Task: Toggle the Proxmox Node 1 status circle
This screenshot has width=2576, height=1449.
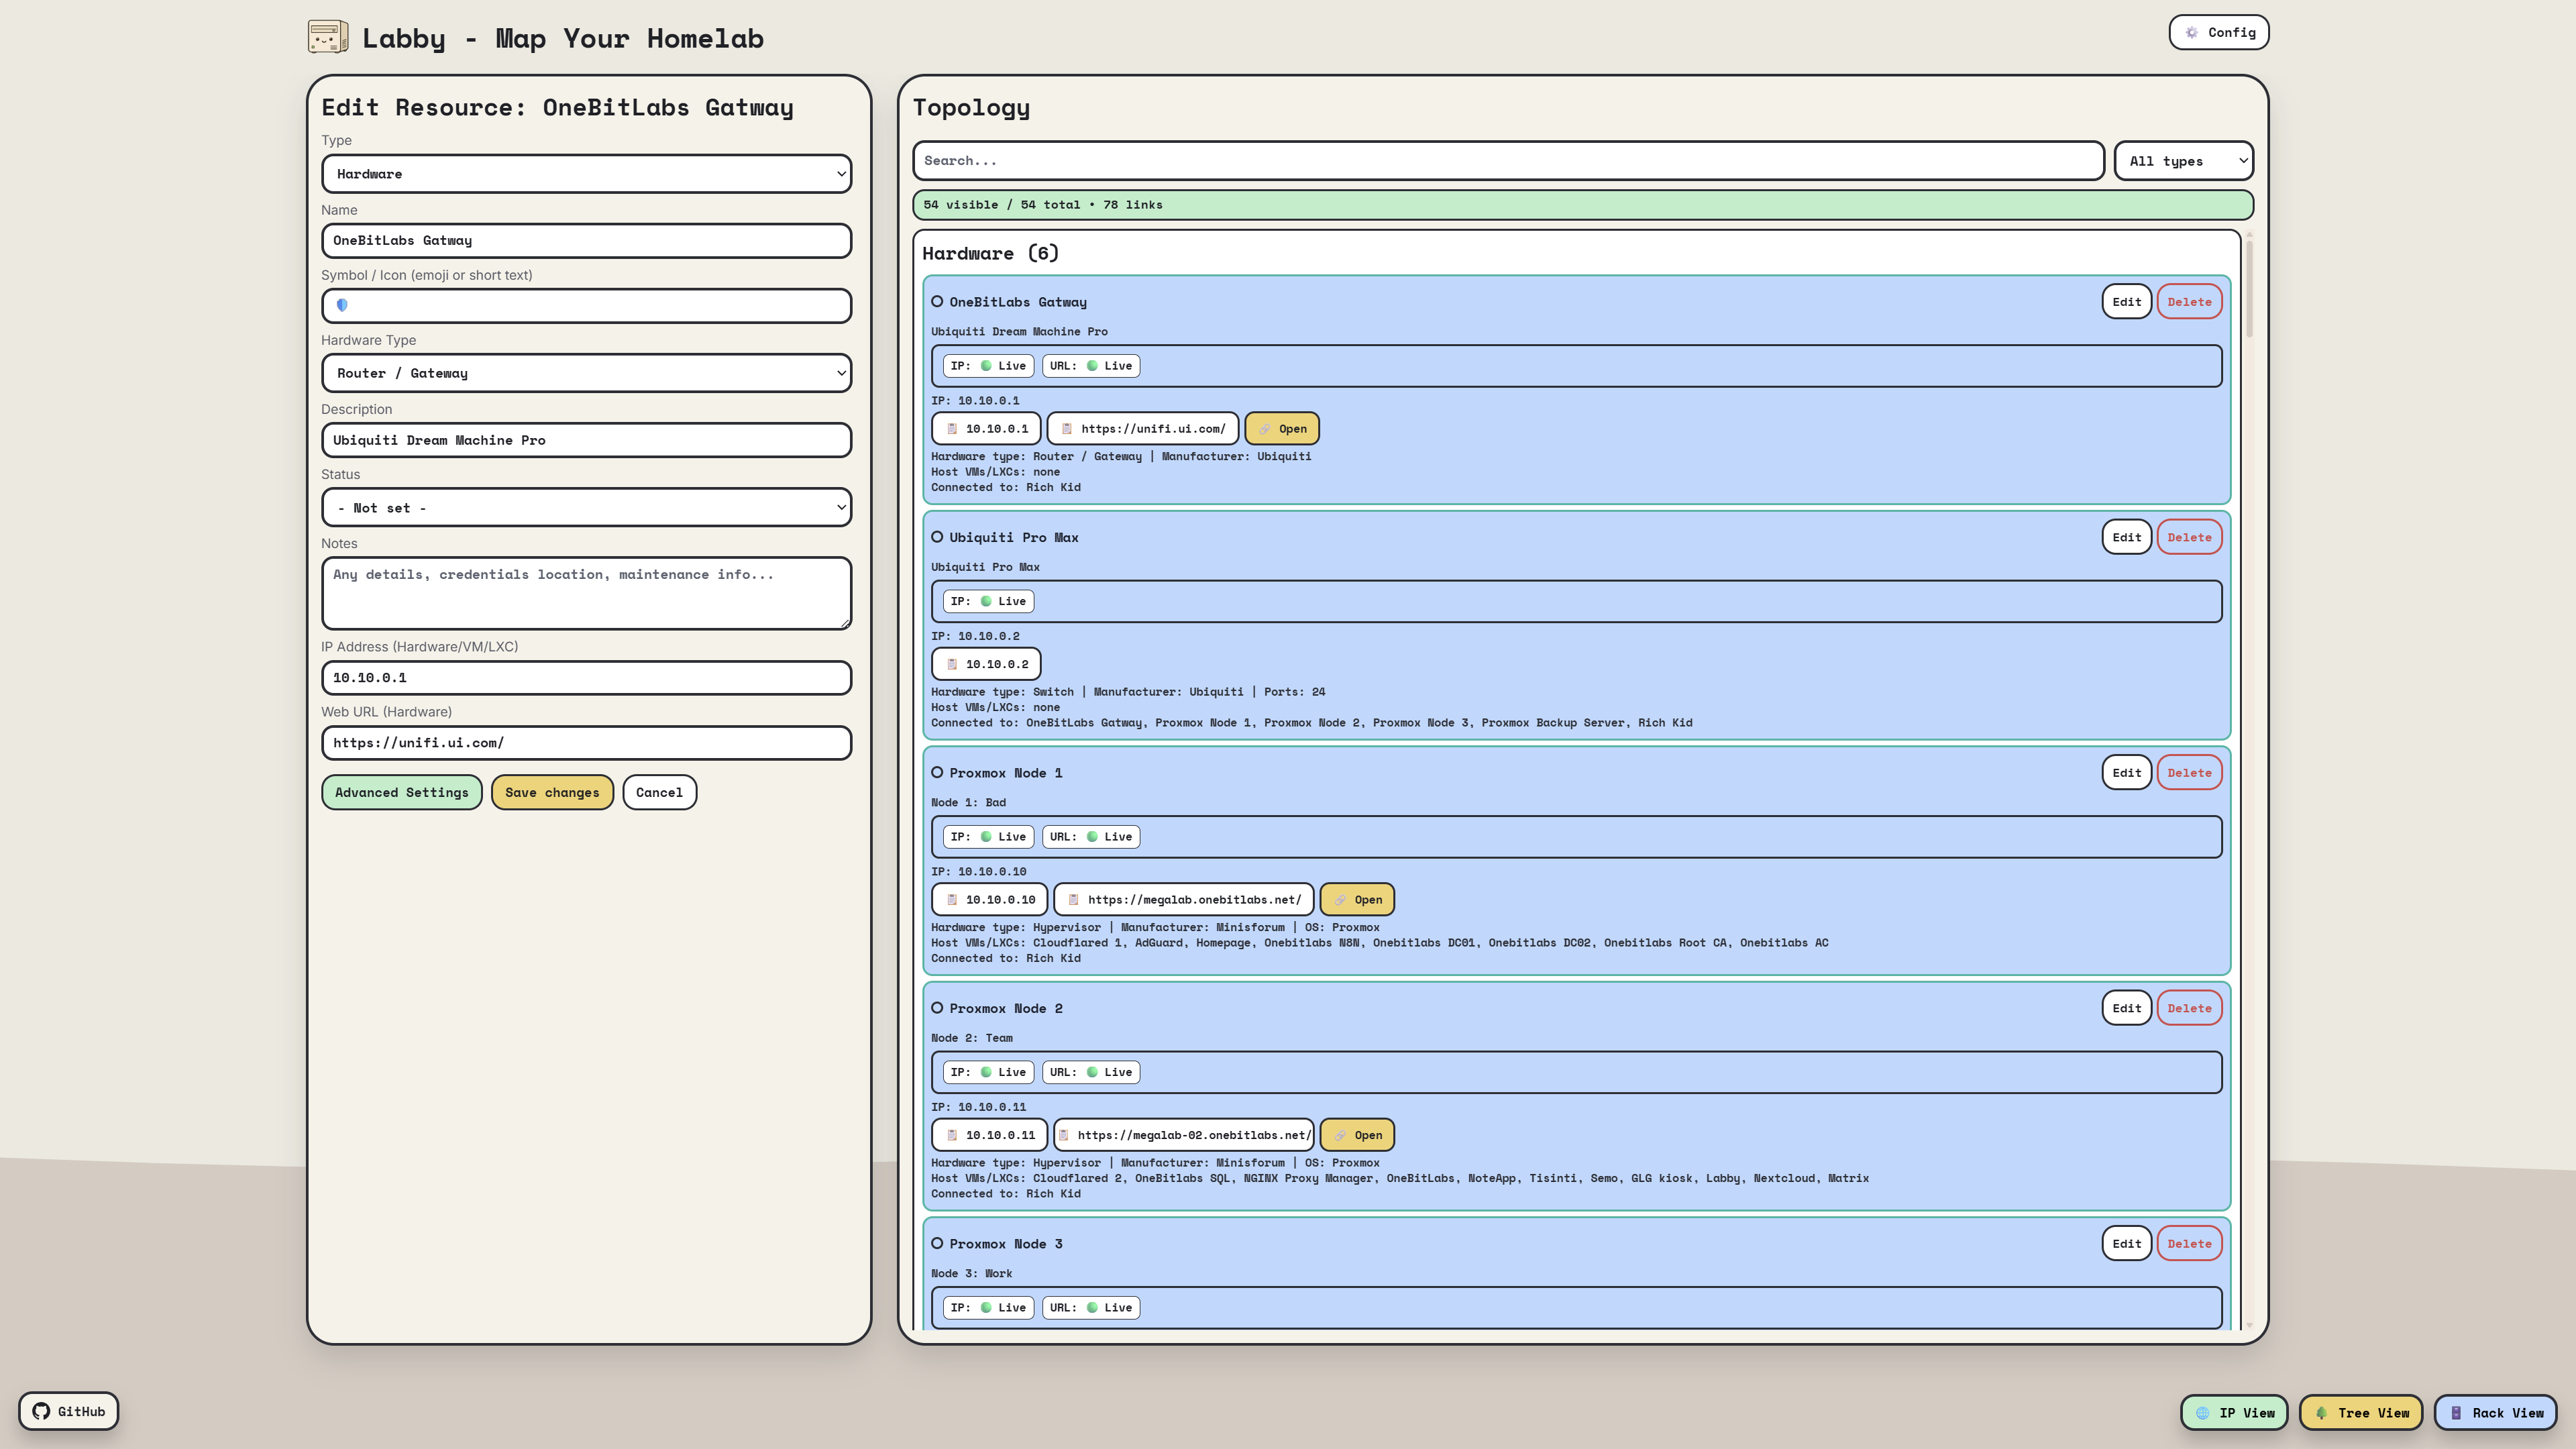Action: [937, 772]
